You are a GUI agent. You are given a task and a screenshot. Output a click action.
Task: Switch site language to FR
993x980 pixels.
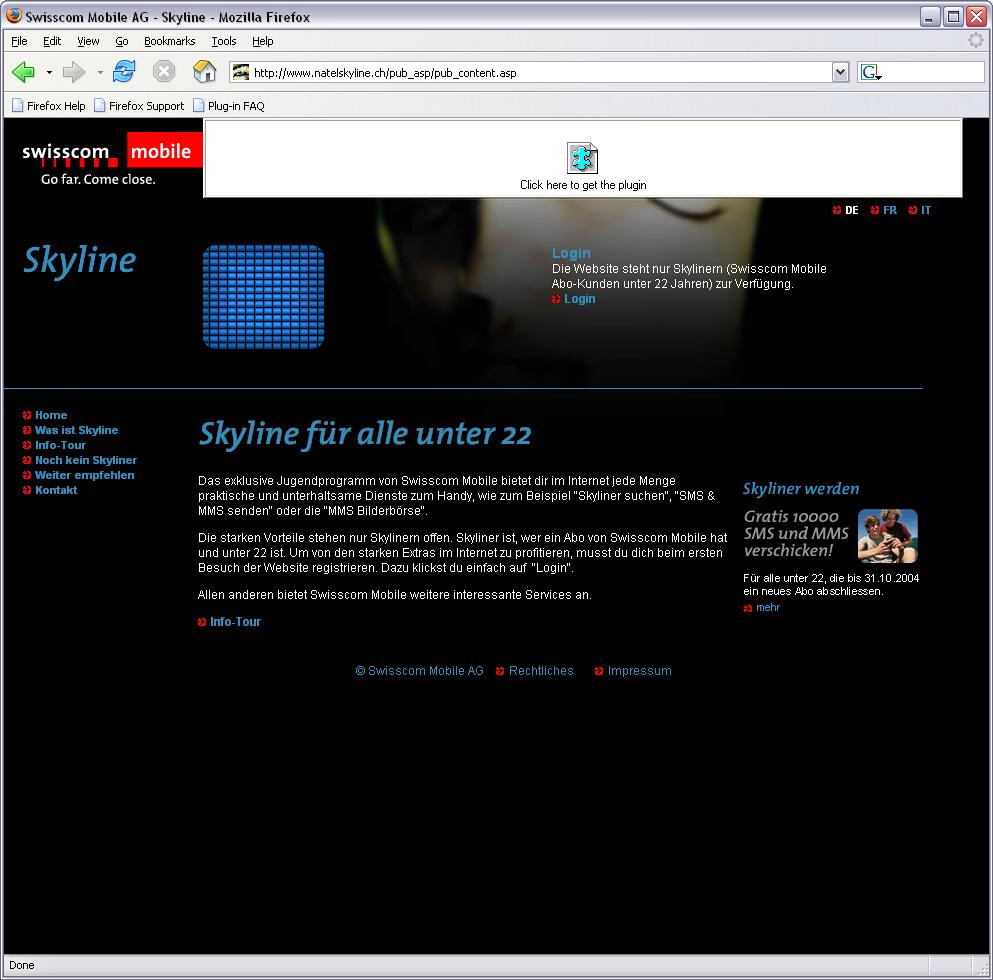pos(889,210)
